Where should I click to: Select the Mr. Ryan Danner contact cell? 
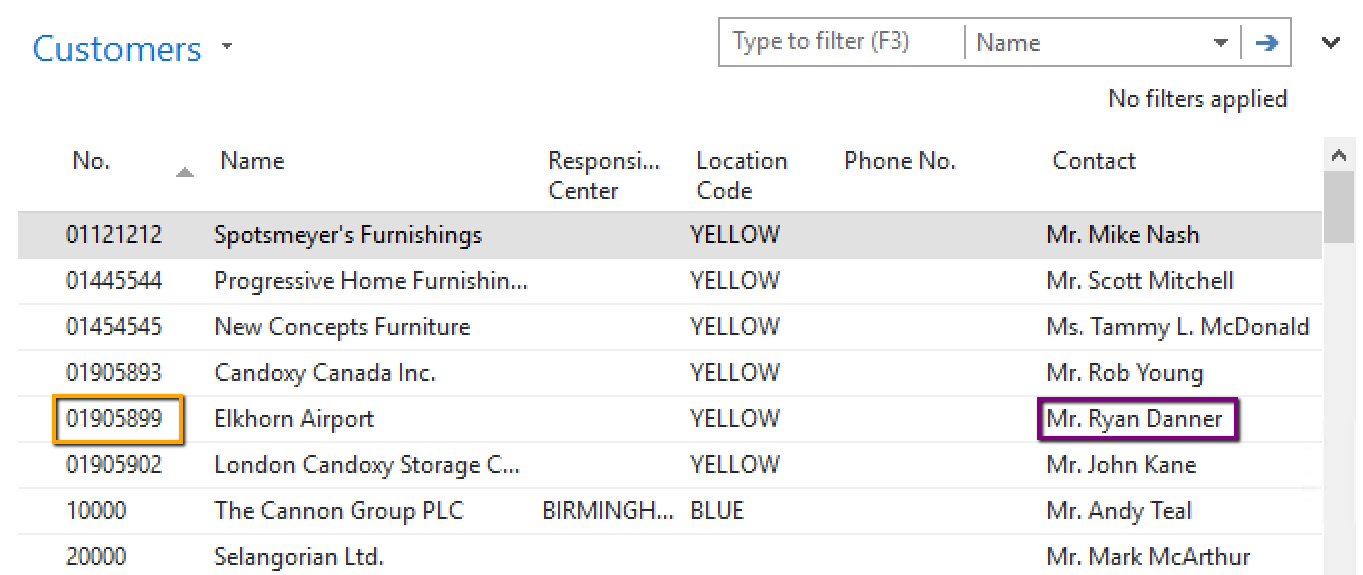click(x=1134, y=419)
